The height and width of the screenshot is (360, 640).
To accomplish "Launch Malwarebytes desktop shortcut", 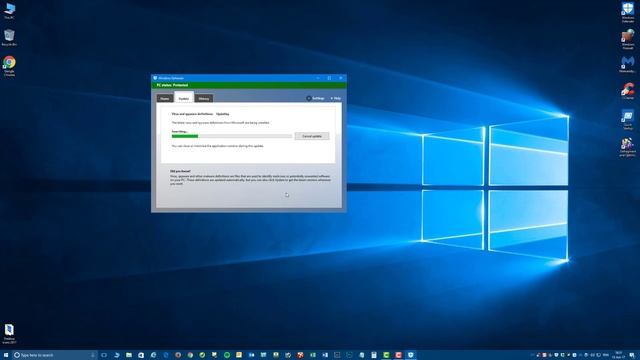I will 628,64.
